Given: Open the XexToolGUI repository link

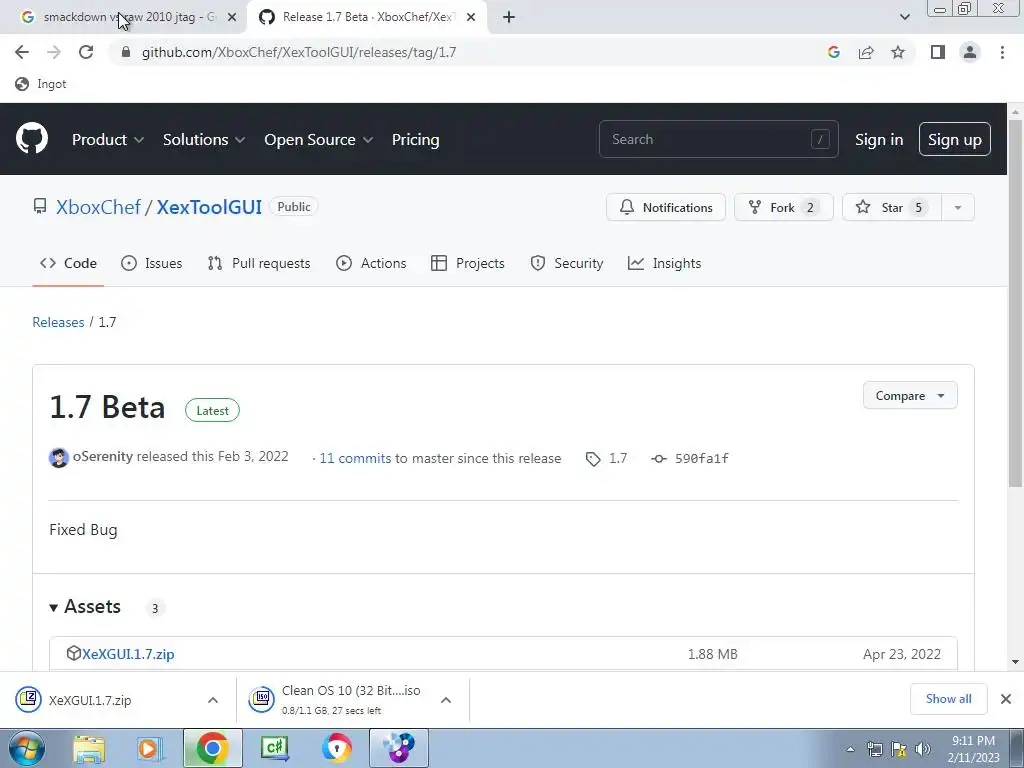Looking at the screenshot, I should point(209,207).
